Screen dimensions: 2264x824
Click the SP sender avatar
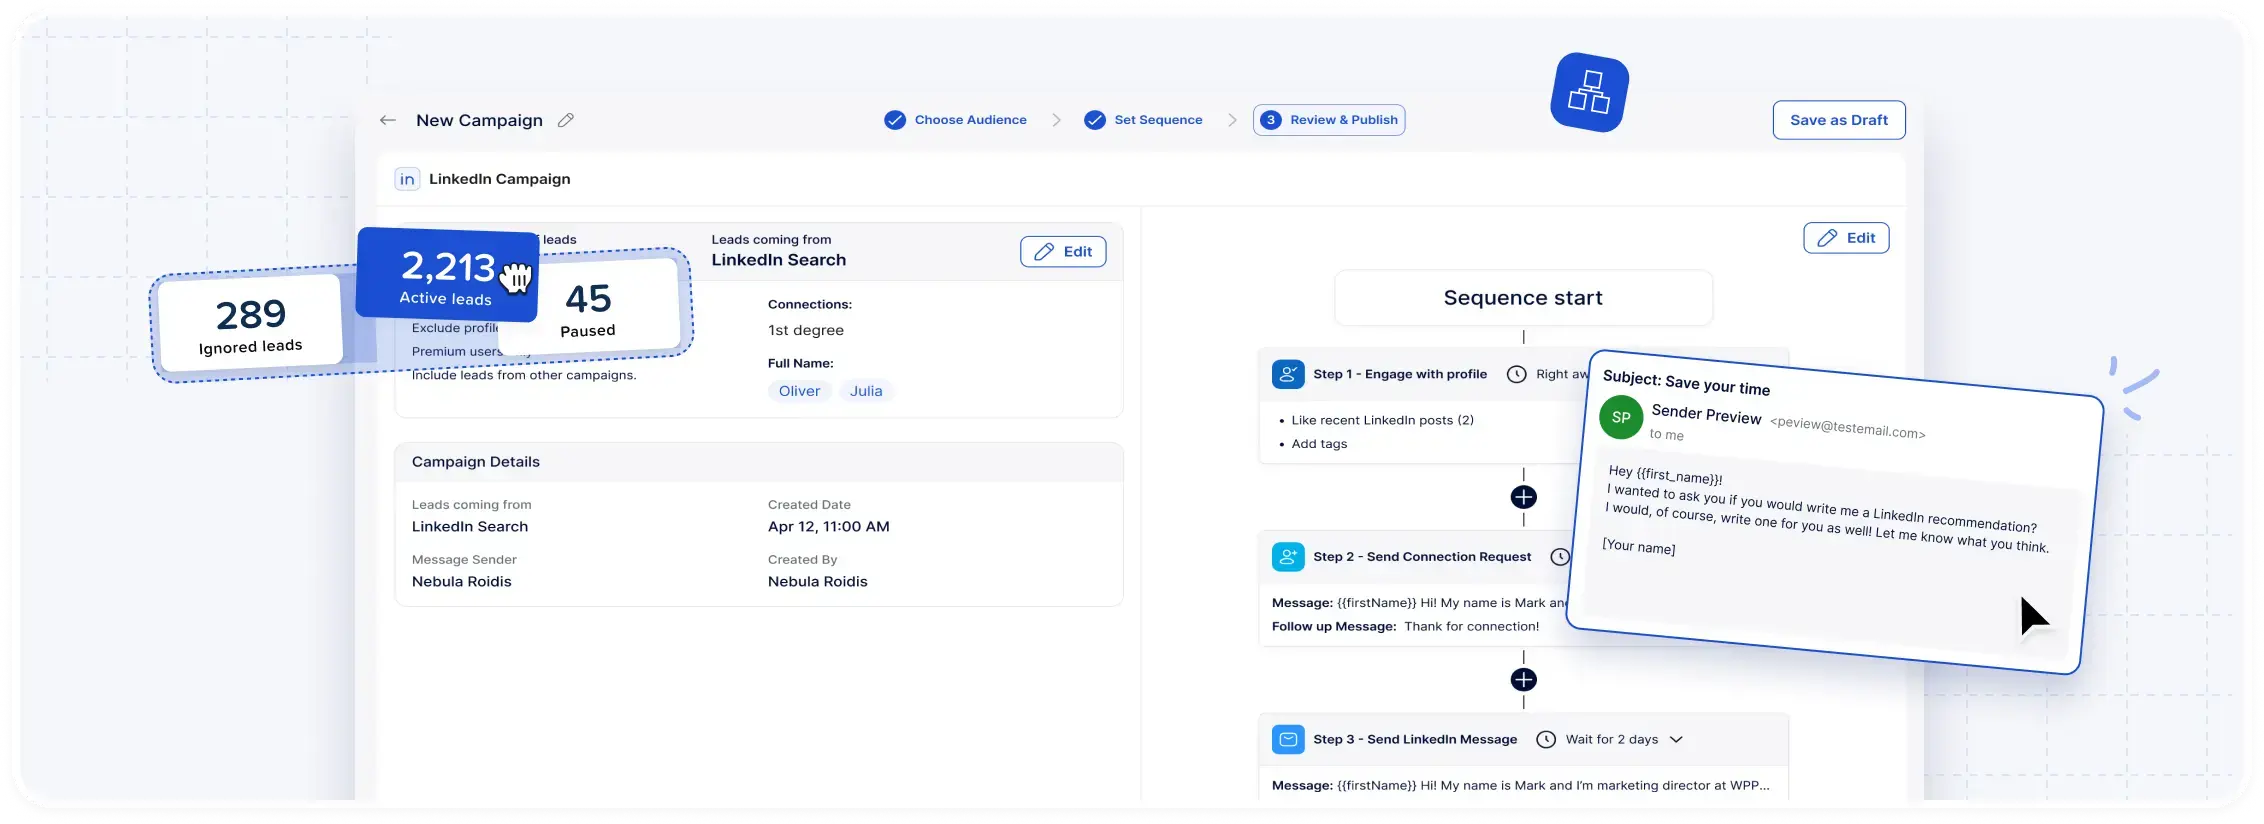pos(1621,417)
